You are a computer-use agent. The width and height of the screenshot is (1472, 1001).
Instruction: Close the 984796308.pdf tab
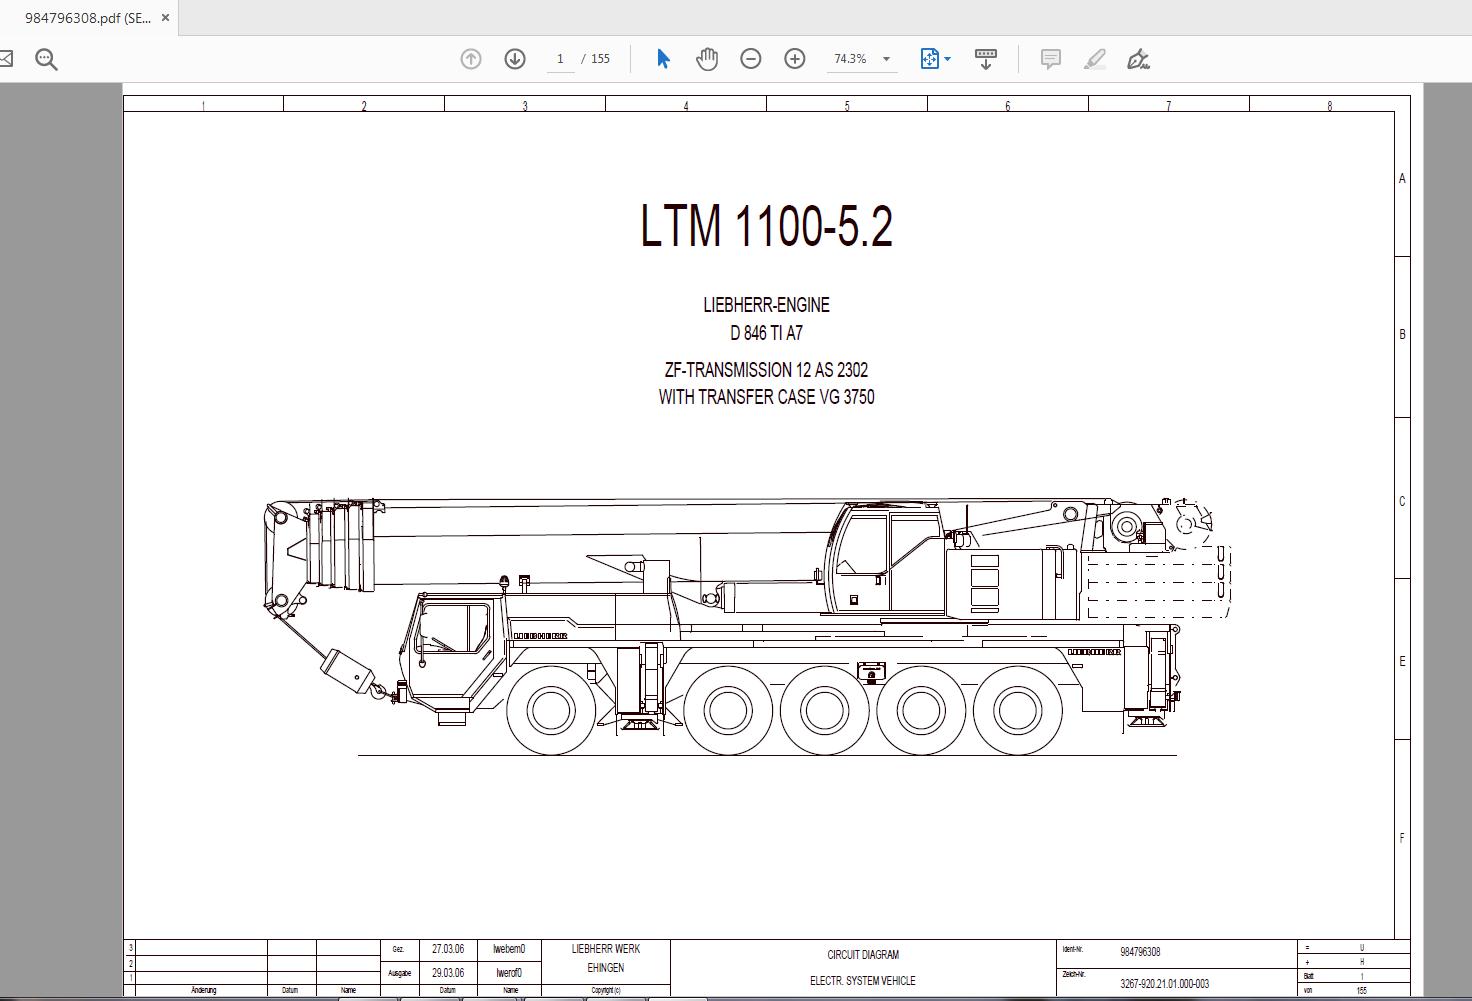pos(166,18)
